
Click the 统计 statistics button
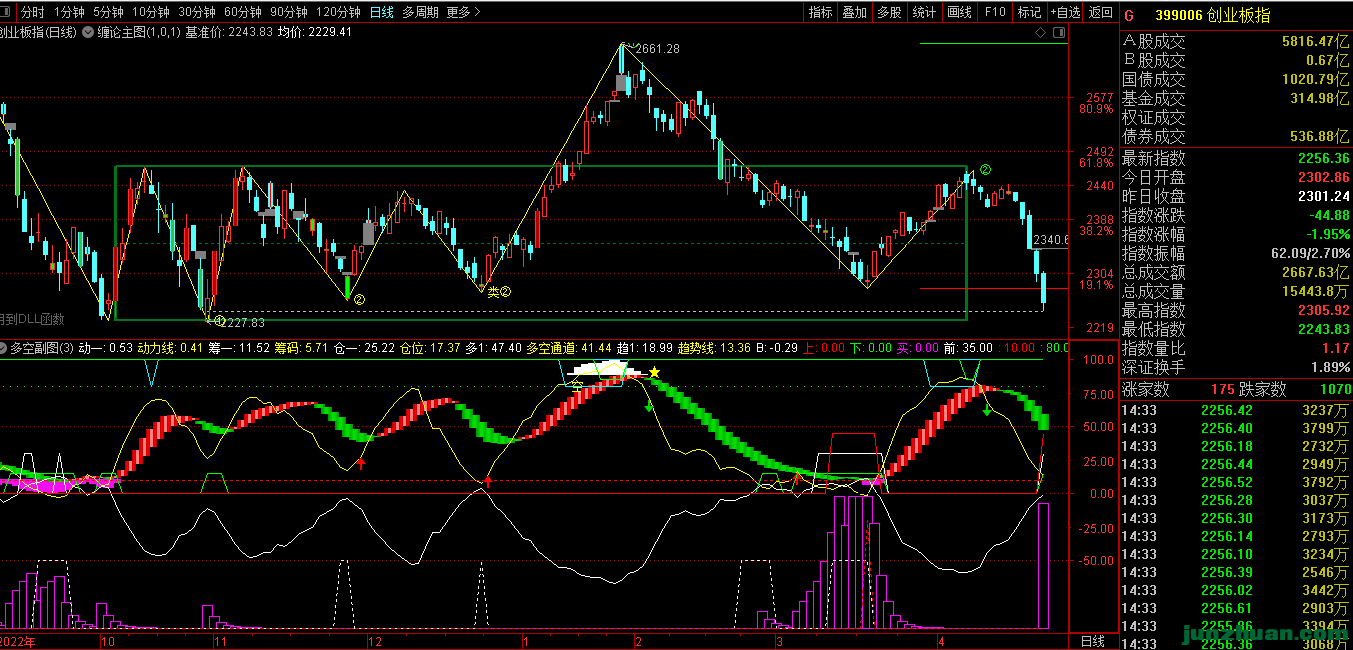(925, 12)
